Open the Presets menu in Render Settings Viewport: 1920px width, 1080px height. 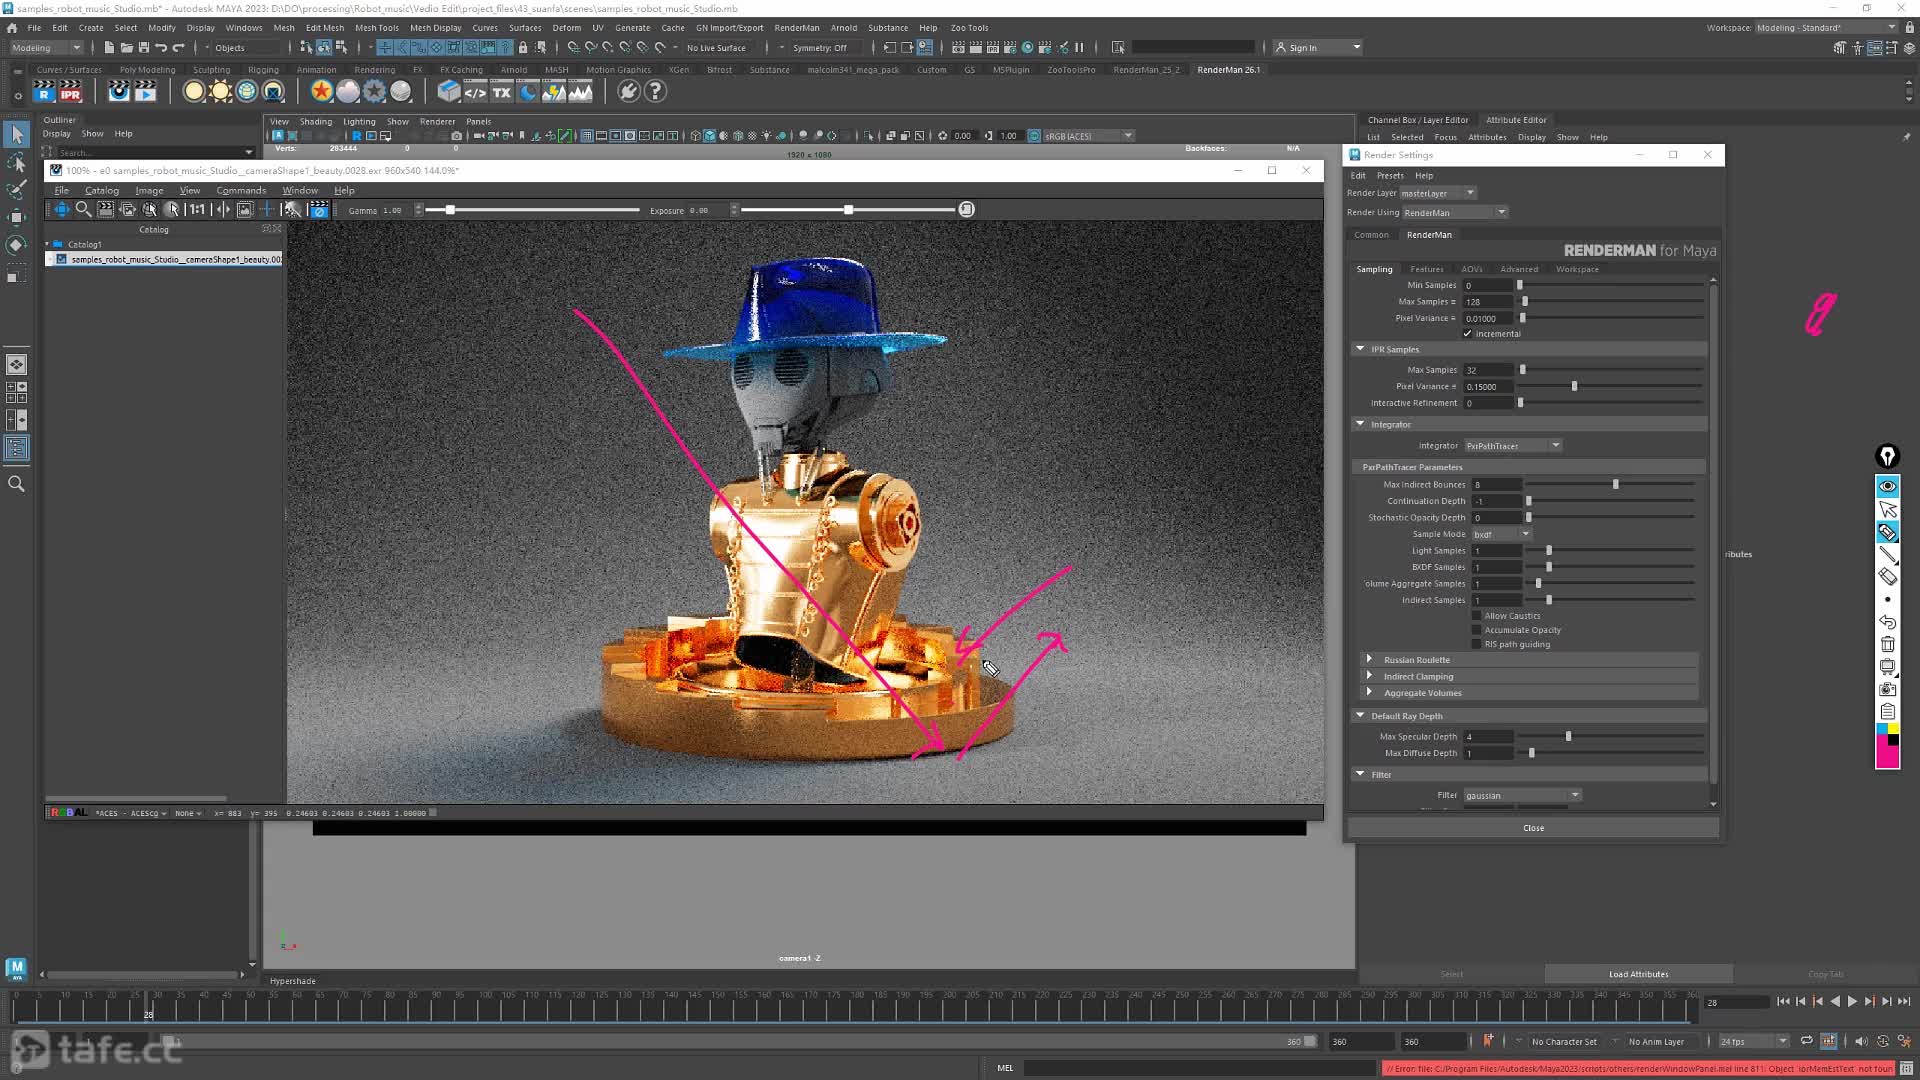tap(1390, 176)
